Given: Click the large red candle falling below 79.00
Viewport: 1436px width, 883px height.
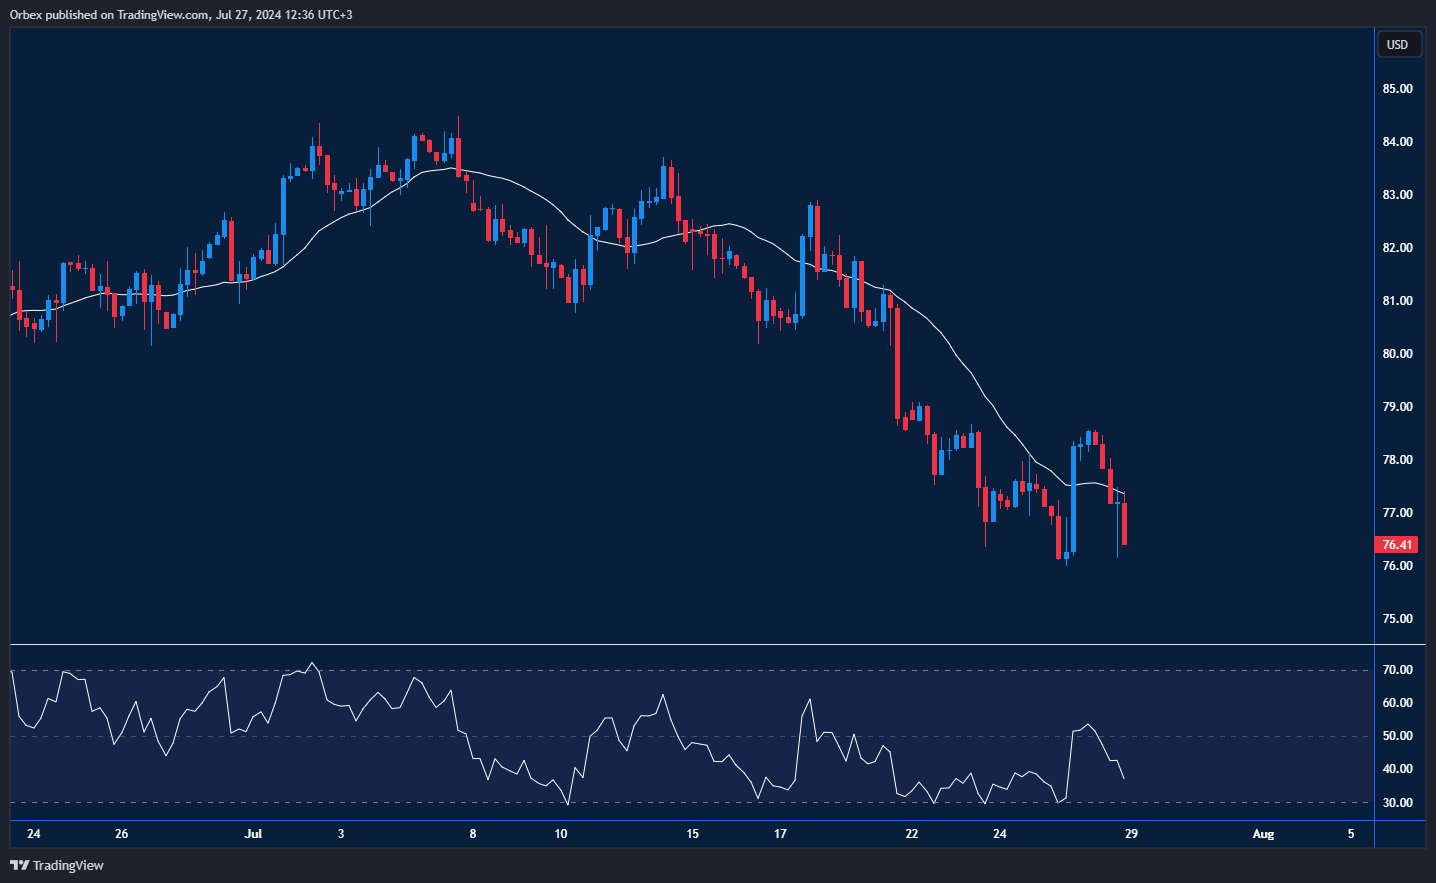Looking at the screenshot, I should click(x=897, y=365).
